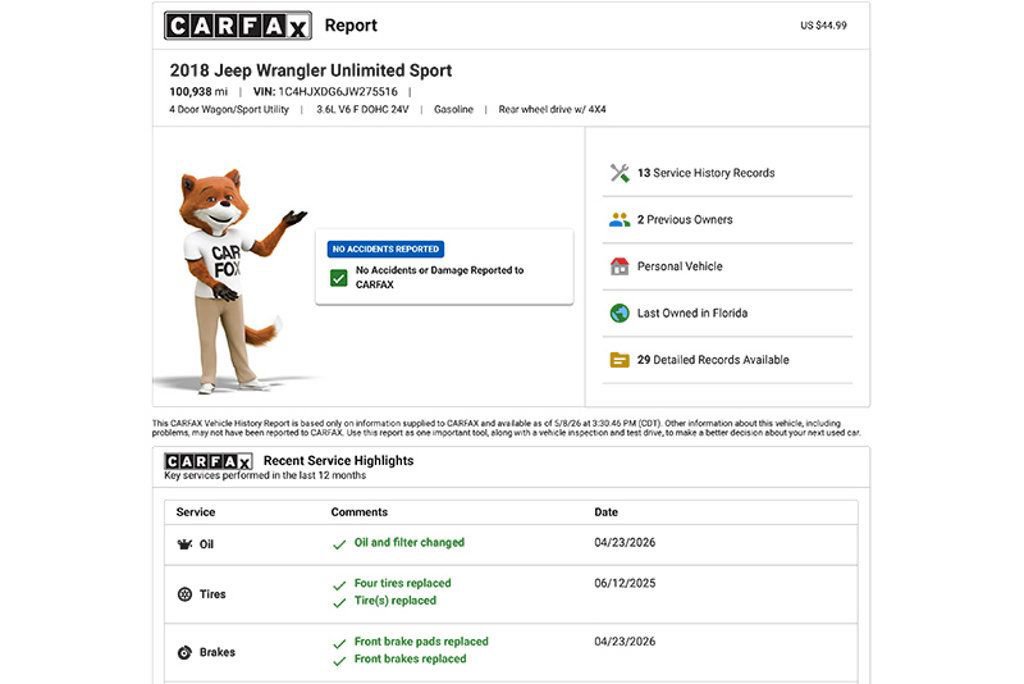This screenshot has height=684, width=1024.
Task: Open 29 Detailed Records Available
Action: pyautogui.click(x=713, y=360)
